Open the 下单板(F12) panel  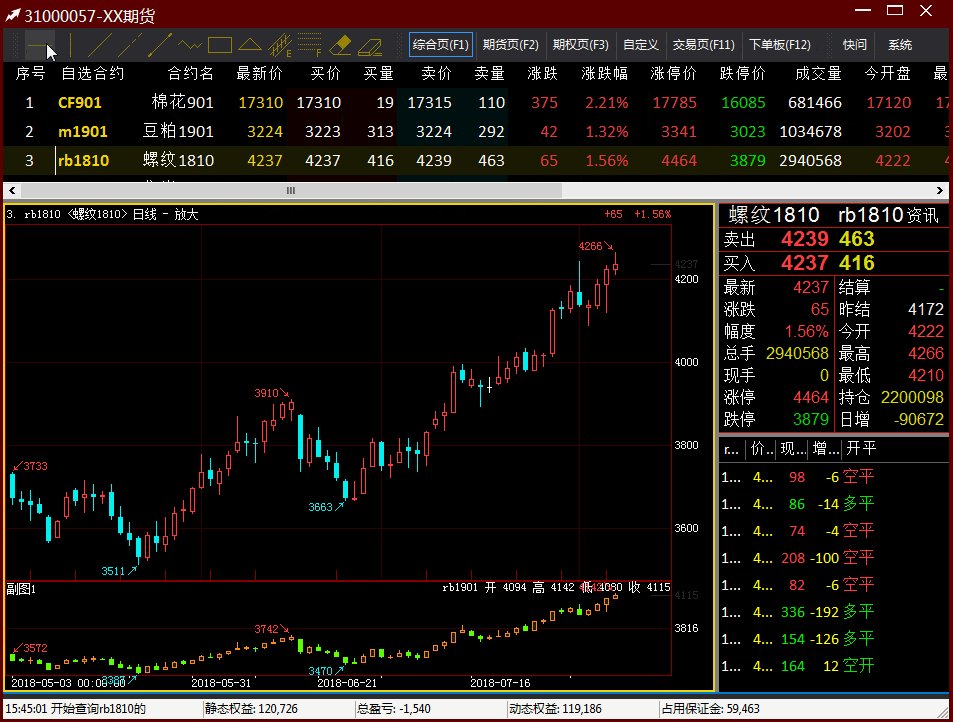coord(780,45)
